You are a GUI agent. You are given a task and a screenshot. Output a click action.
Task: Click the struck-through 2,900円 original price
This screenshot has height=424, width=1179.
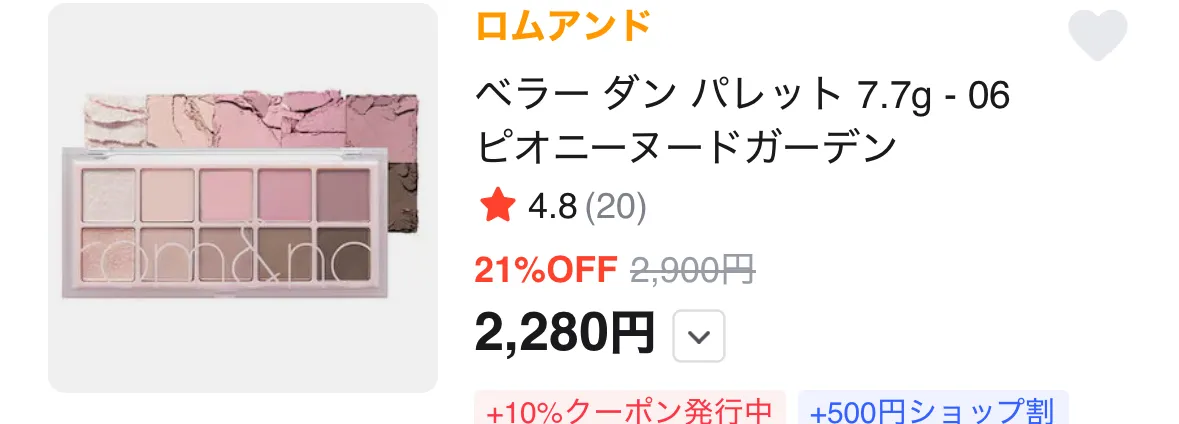[x=693, y=271]
